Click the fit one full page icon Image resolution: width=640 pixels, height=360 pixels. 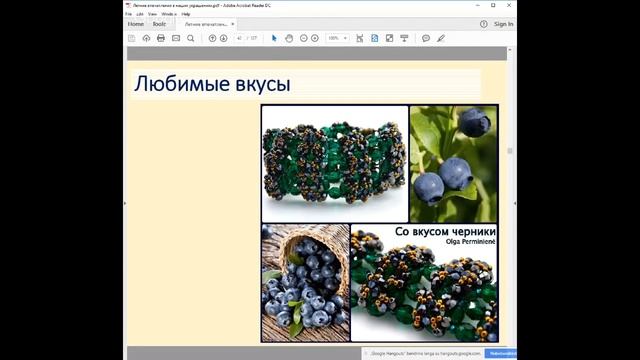point(375,38)
